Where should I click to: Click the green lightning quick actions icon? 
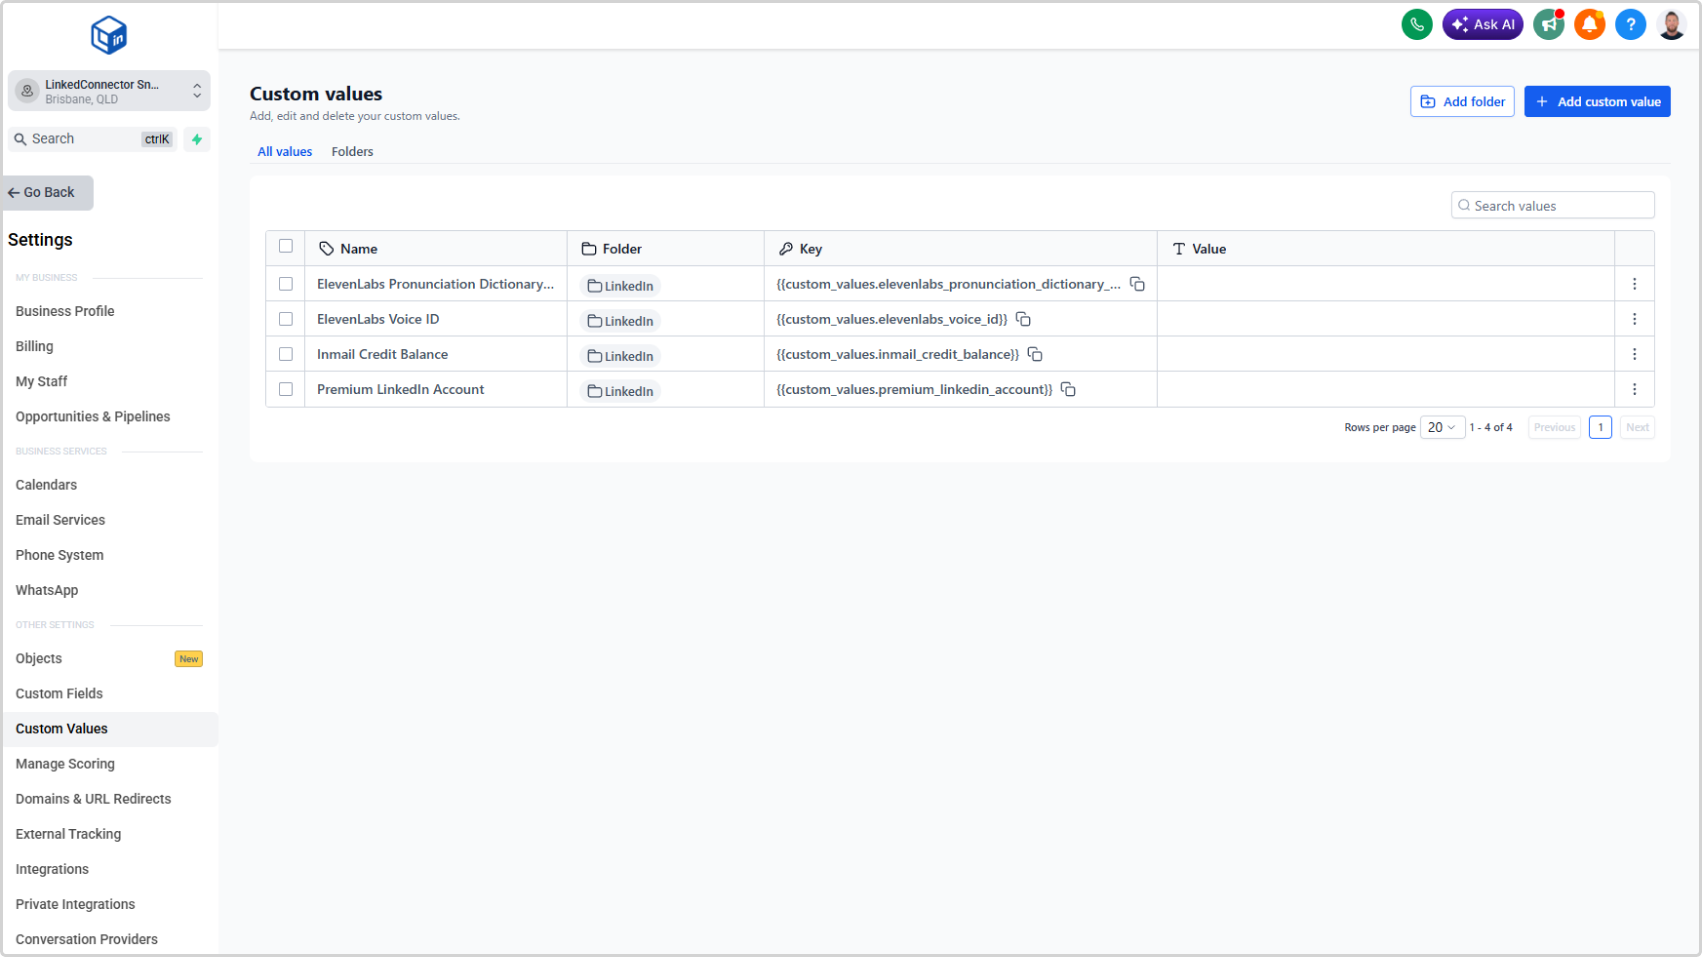pos(197,139)
